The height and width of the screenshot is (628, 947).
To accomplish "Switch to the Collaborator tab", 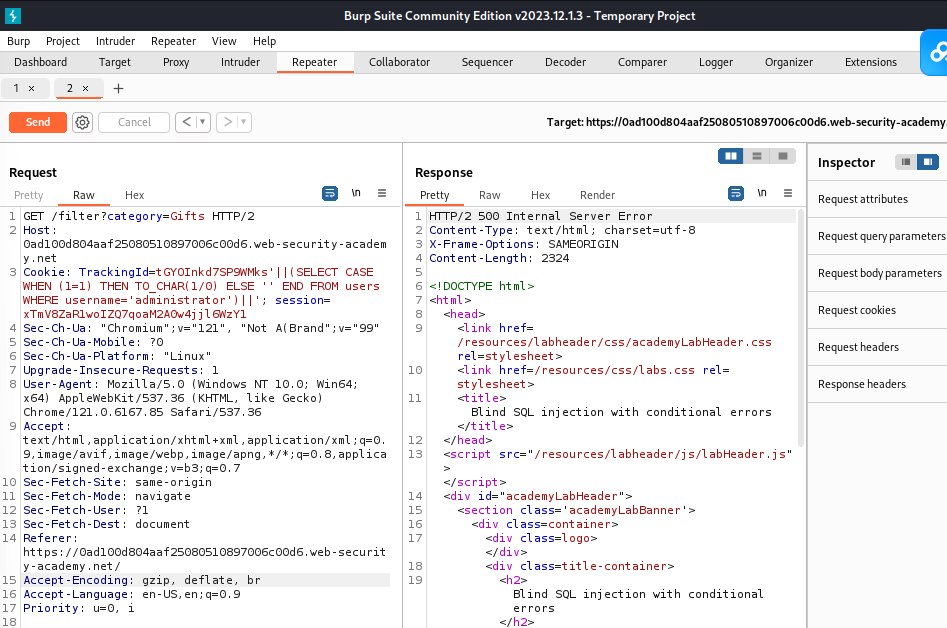I will 399,62.
